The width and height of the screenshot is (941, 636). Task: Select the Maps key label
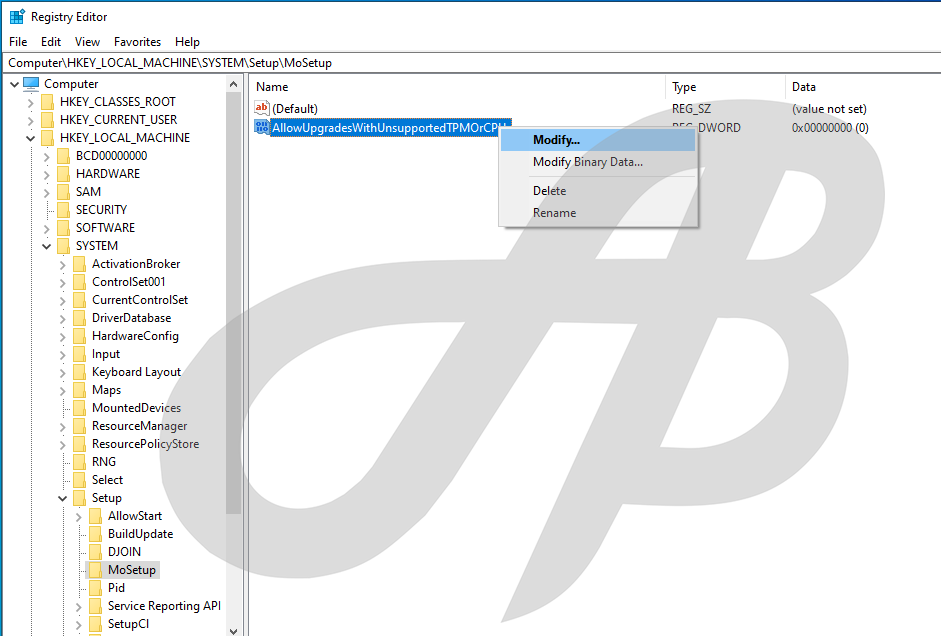click(x=106, y=390)
